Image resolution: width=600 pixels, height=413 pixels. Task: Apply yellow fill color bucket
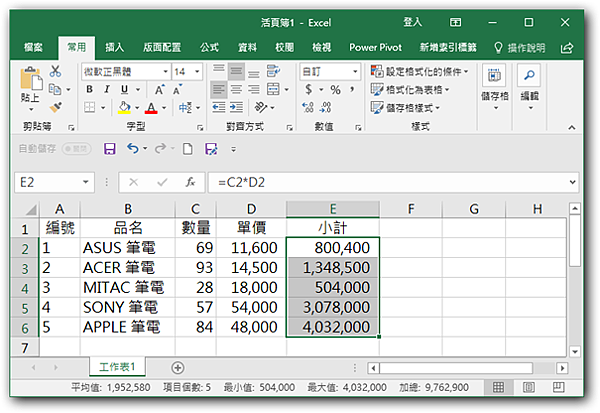pyautogui.click(x=124, y=108)
